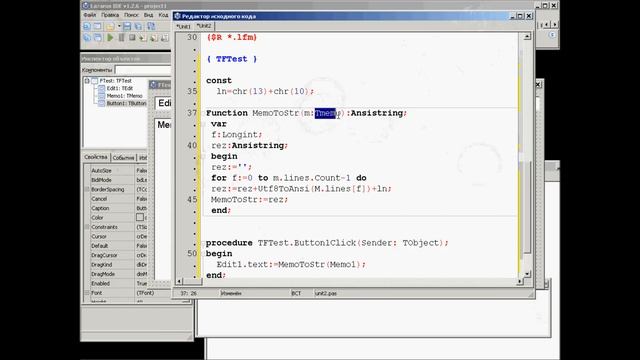Click the New Unit toolbar icon

click(x=87, y=27)
